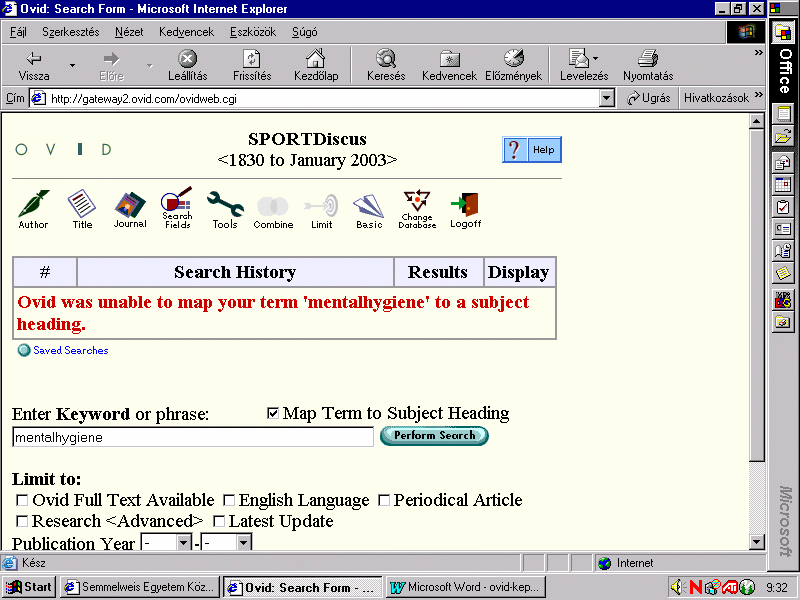The height and width of the screenshot is (600, 800).
Task: Open the Fájl menu
Action: tap(18, 32)
